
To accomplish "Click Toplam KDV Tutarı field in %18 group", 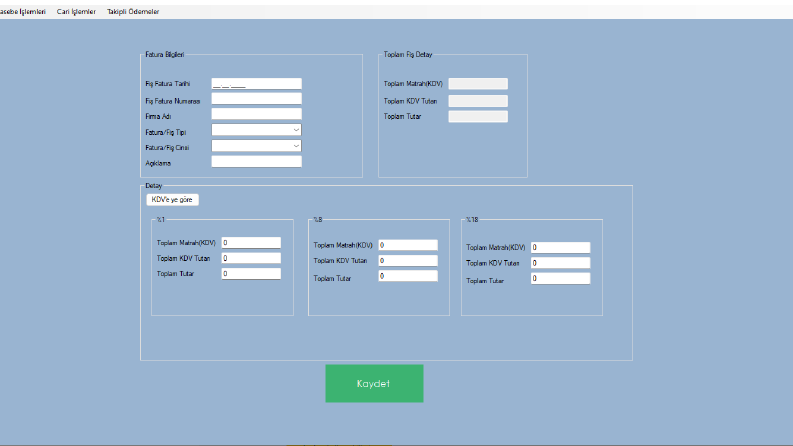I will (560, 263).
